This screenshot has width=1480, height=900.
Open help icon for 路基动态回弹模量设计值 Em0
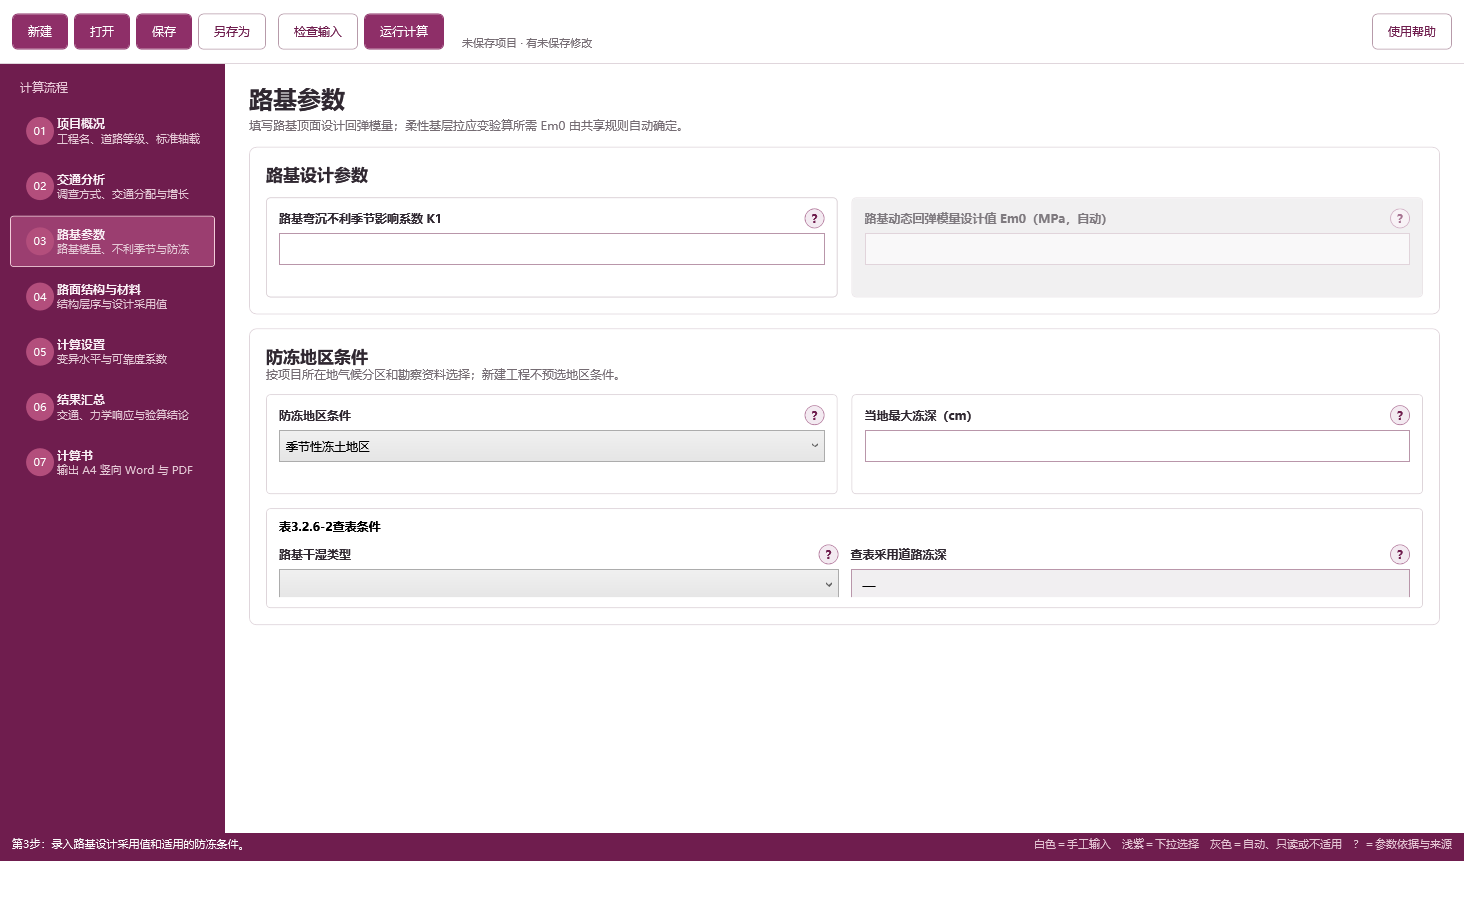1399,218
